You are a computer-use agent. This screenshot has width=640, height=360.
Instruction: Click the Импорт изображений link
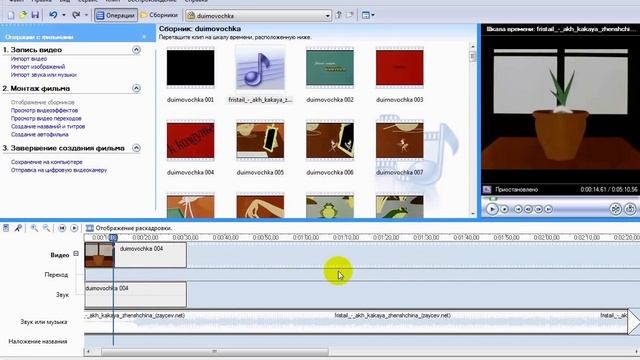[38, 67]
